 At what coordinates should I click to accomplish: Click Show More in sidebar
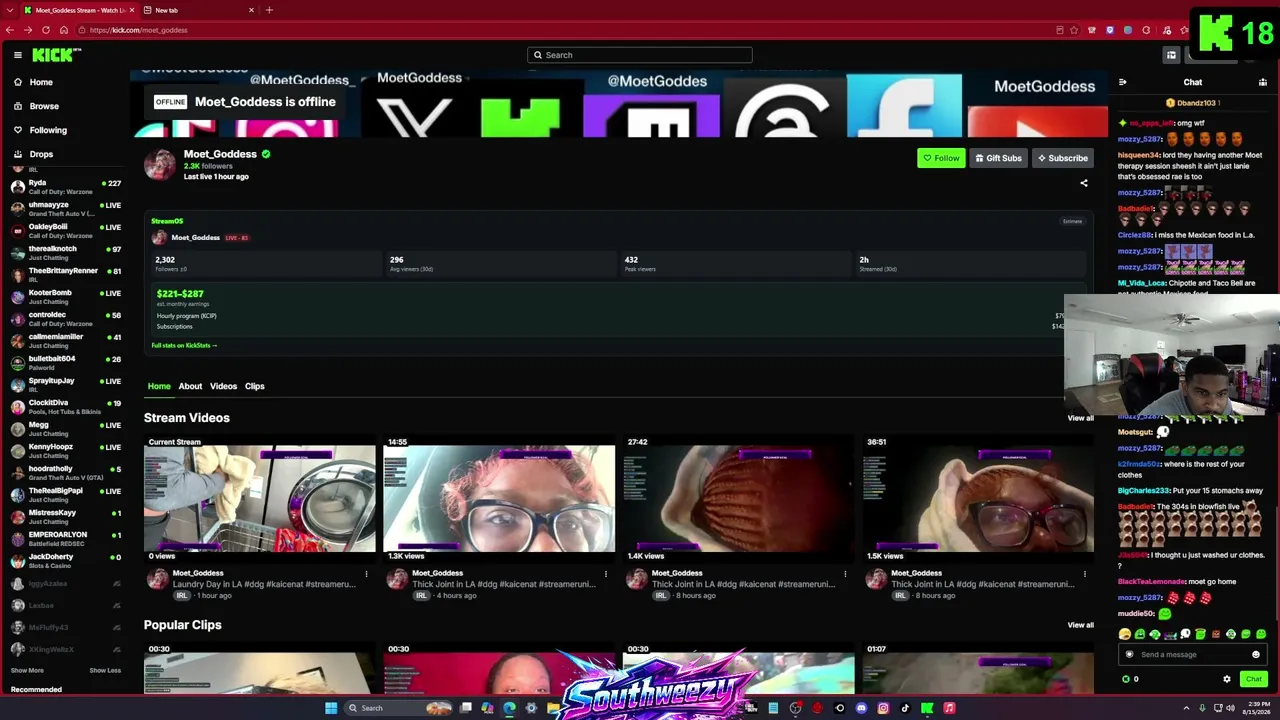pos(27,671)
